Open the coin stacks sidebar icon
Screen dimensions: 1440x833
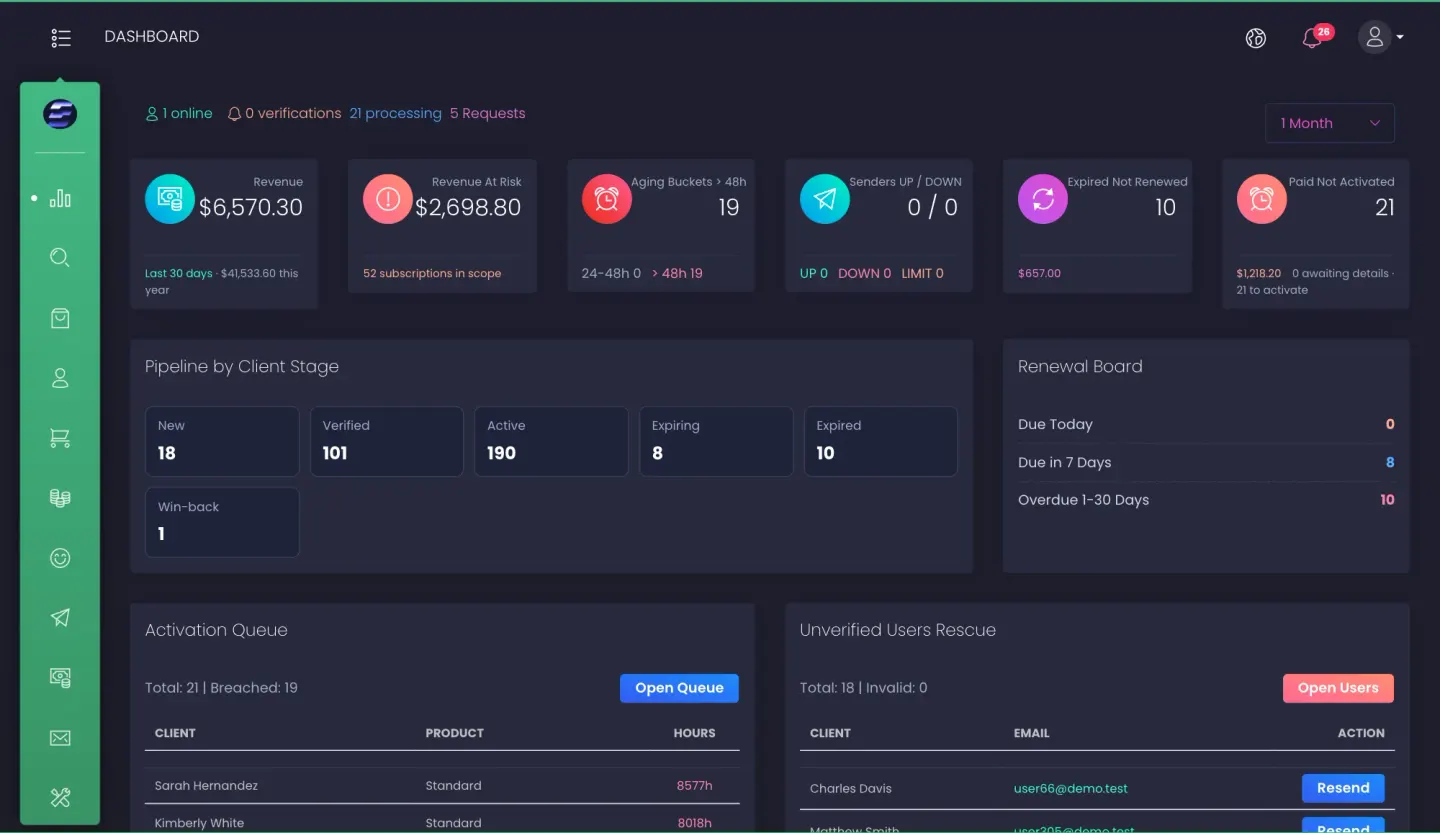pos(60,498)
